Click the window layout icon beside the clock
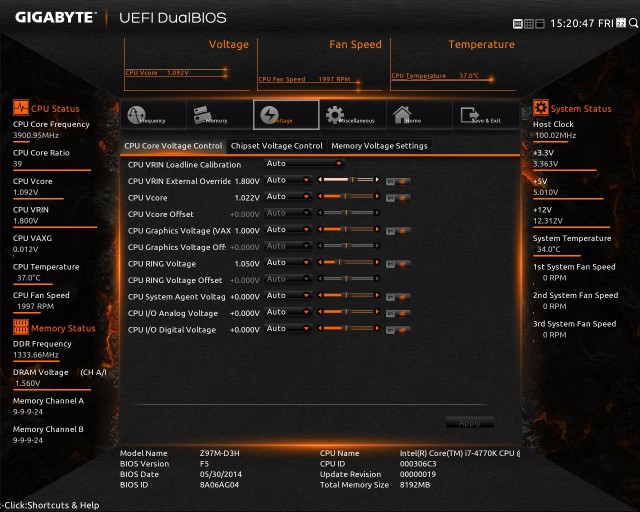640x512 pixels. 540,24
